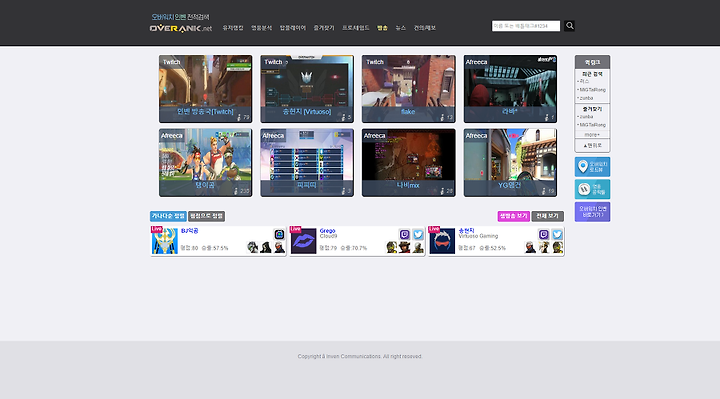
Task: Select MIG TaiRong under sidebar 즐겨찾기 list
Action: point(592,125)
